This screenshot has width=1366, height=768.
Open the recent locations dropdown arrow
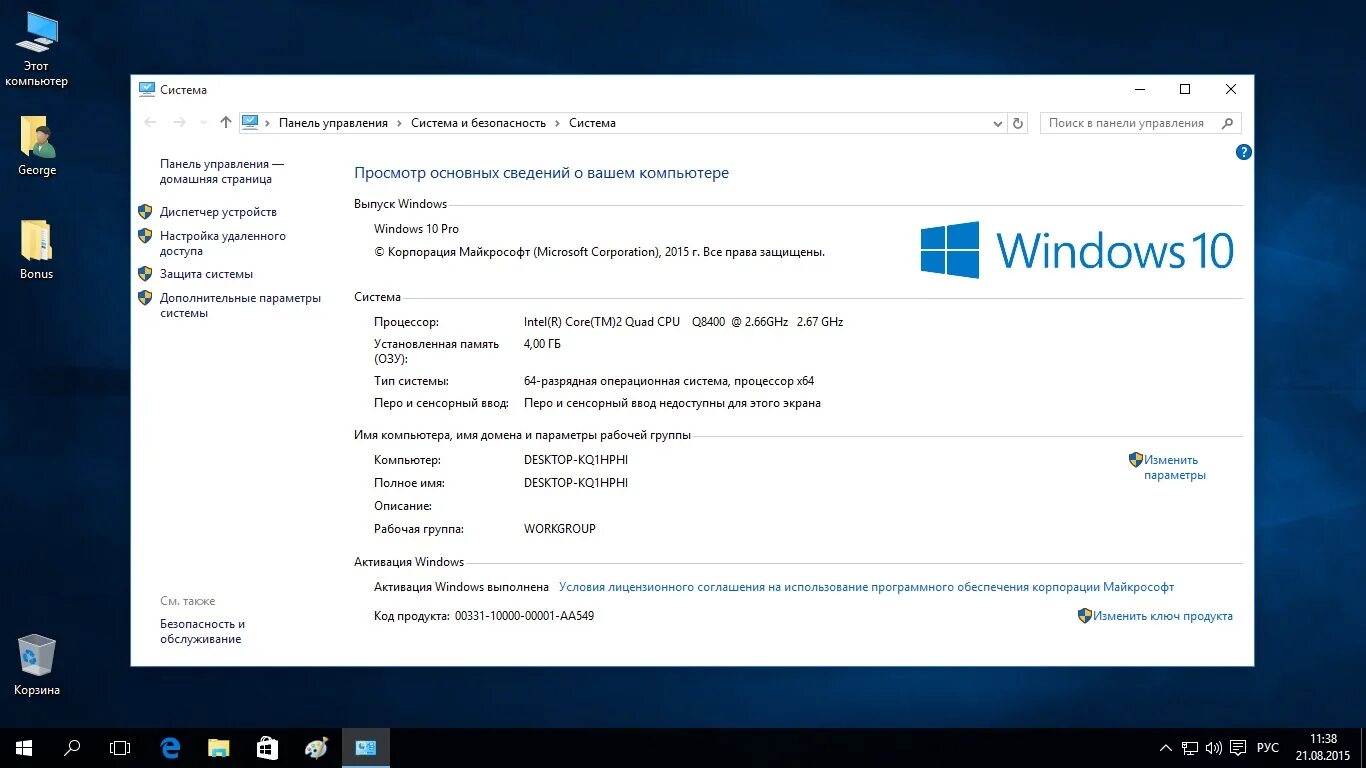coord(204,123)
